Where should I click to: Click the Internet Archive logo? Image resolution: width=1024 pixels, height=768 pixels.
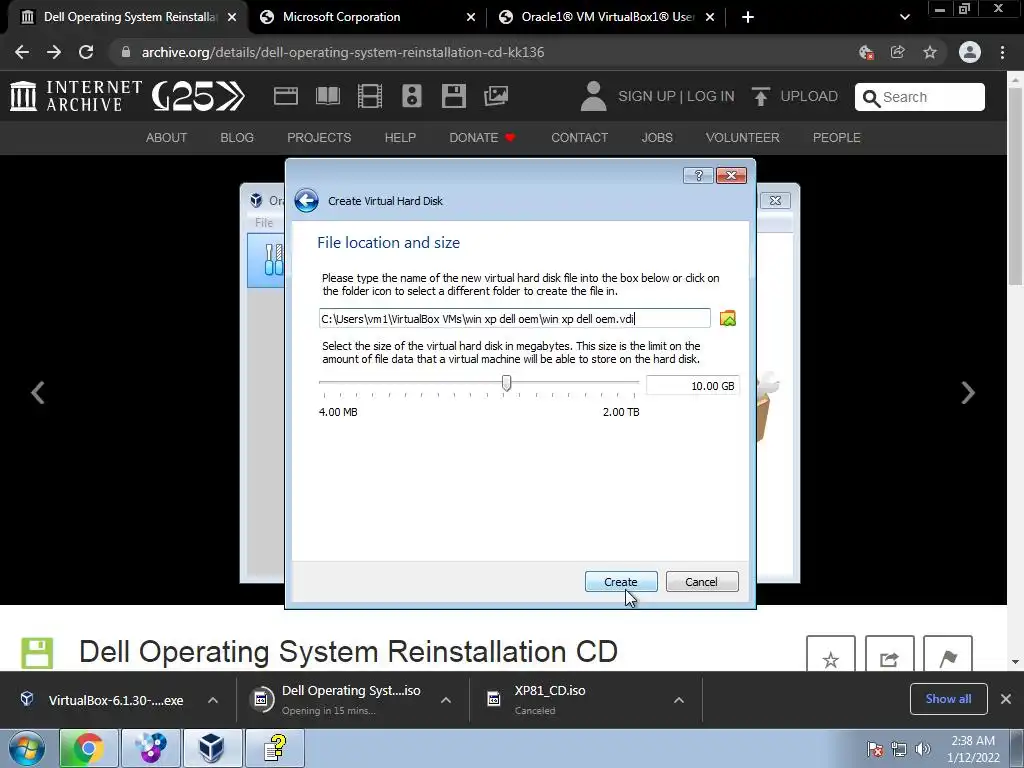(76, 96)
